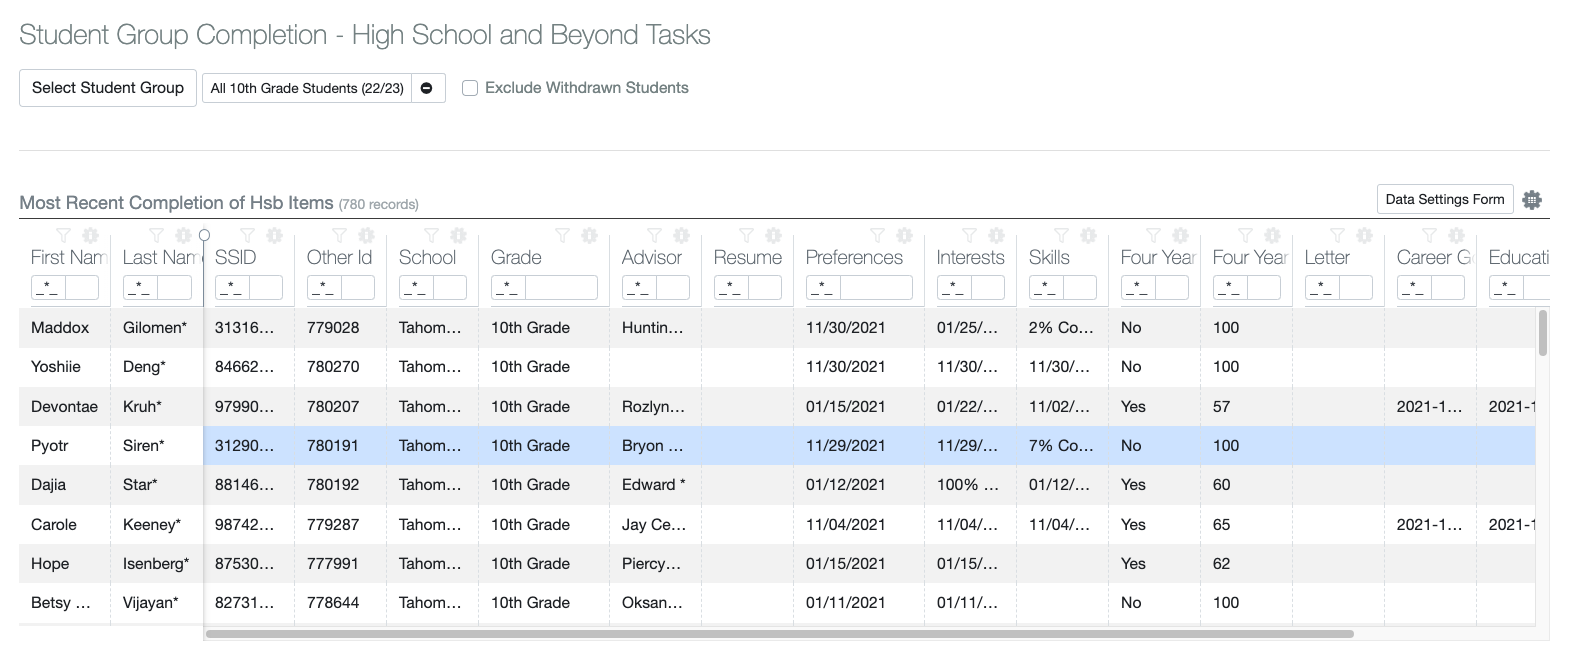Click the Letter column filter icon
This screenshot has width=1569, height=649.
(1337, 236)
